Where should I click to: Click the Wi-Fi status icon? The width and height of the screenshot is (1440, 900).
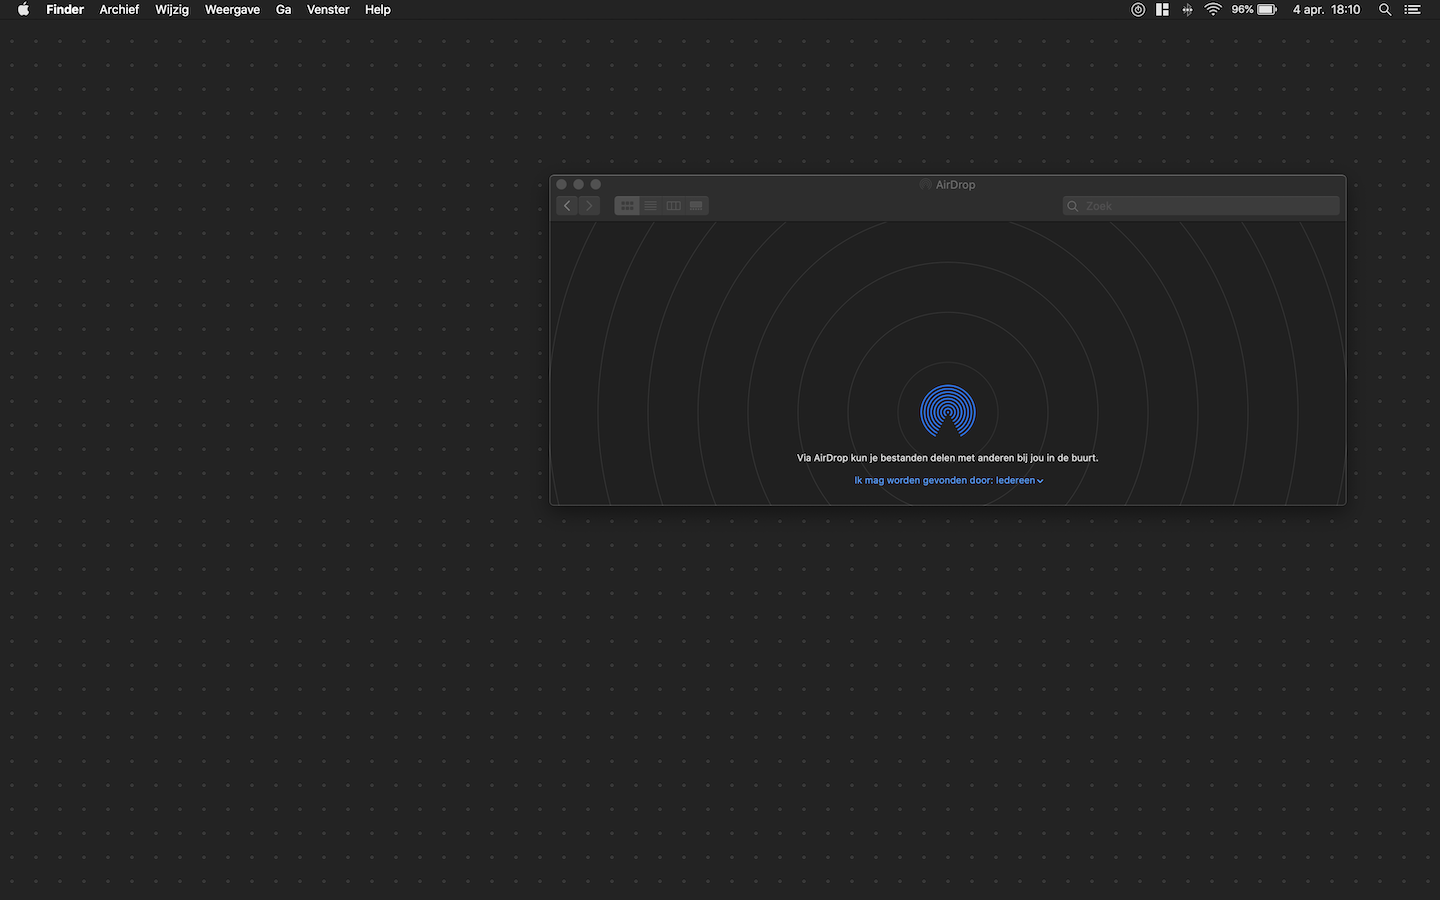tap(1213, 9)
